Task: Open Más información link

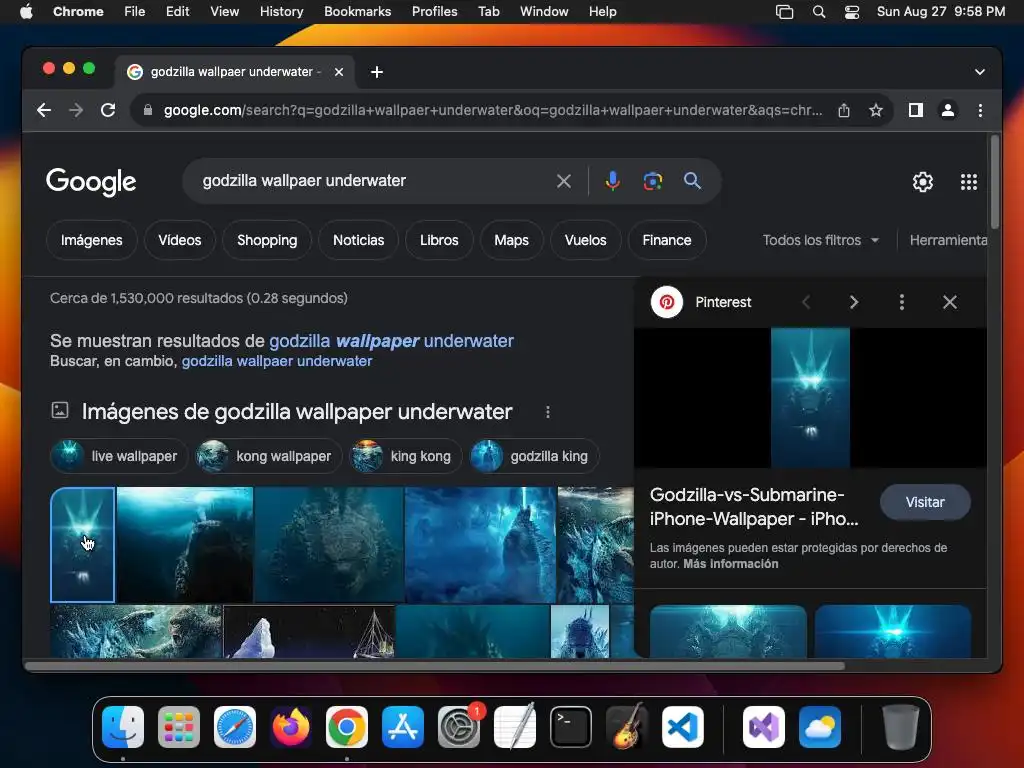Action: coord(731,564)
